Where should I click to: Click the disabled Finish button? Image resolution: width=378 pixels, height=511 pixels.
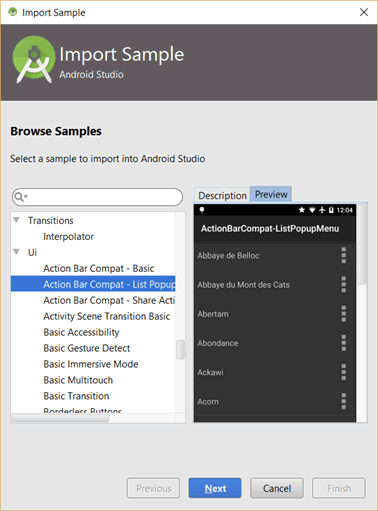click(339, 488)
